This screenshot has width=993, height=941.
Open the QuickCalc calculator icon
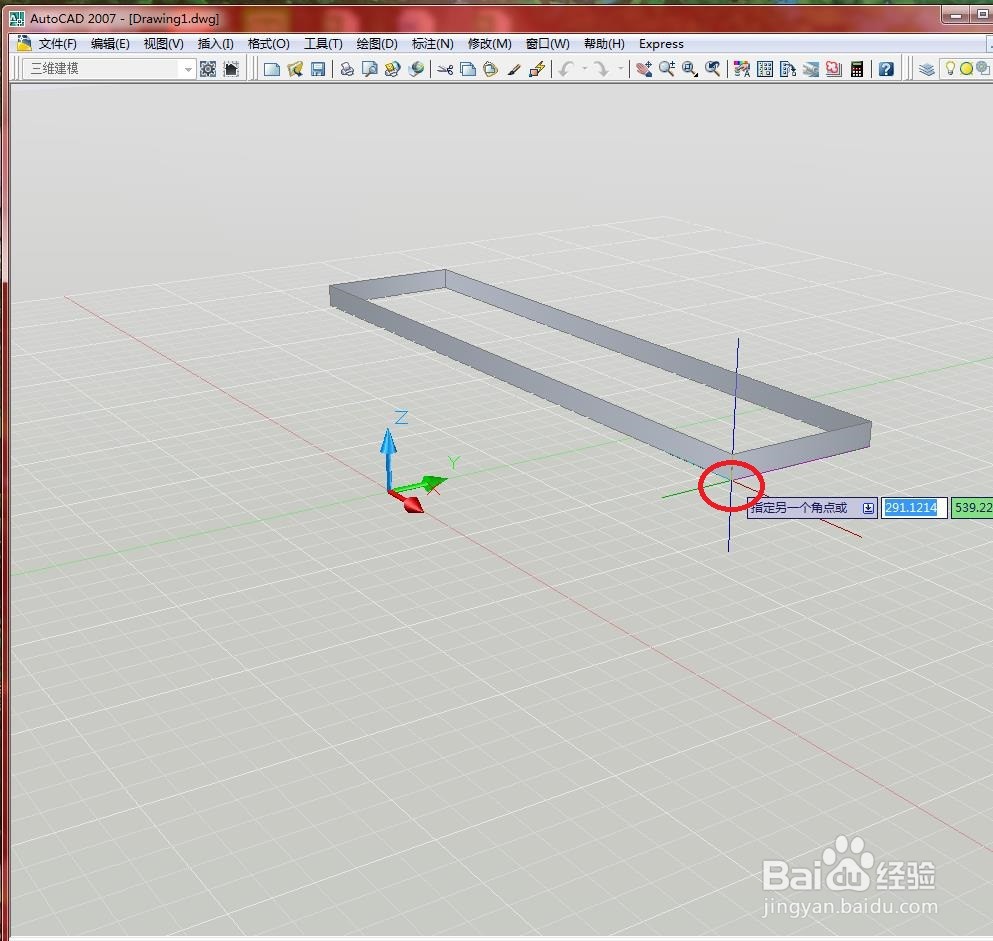[x=857, y=69]
